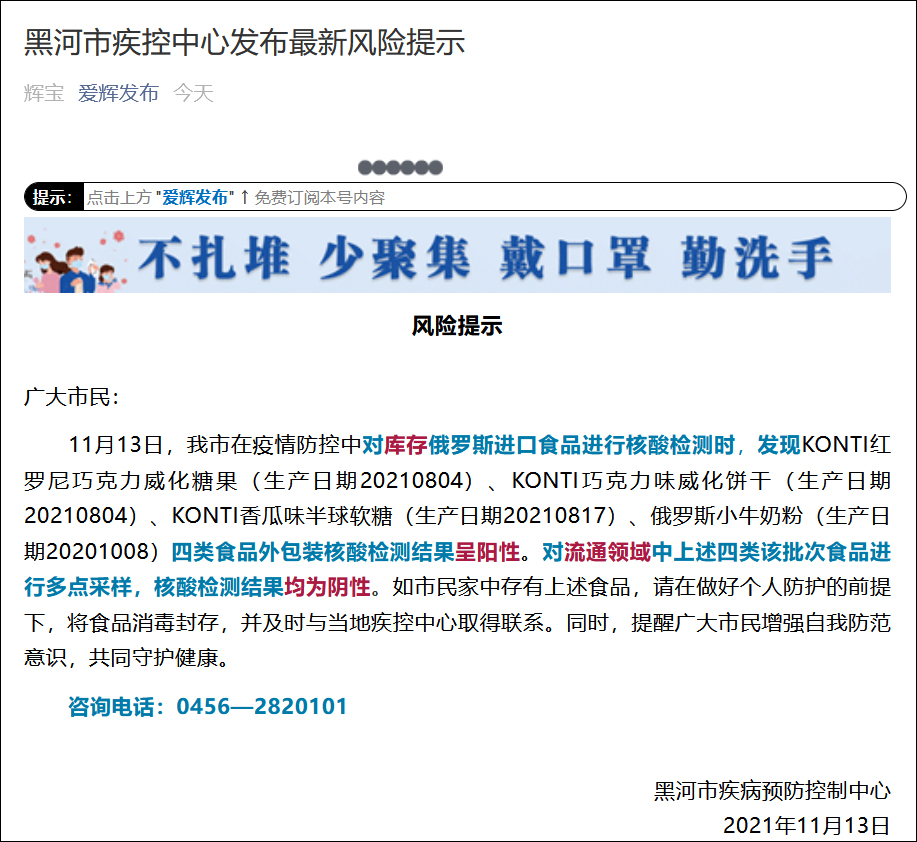Click the 不扎堆 少聚集 戴口罩 勤洗手 banner
The width and height of the screenshot is (917, 842).
[457, 255]
